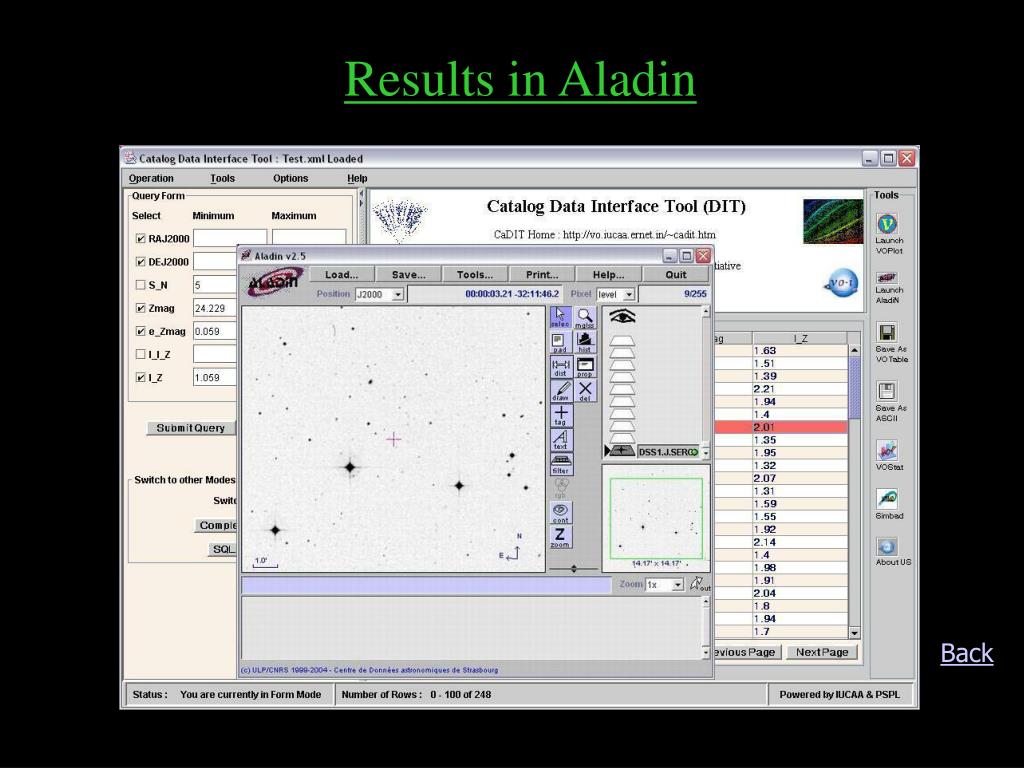Image resolution: width=1024 pixels, height=768 pixels.
Task: Click the Zoom out rocket icon
Action: coord(697,583)
